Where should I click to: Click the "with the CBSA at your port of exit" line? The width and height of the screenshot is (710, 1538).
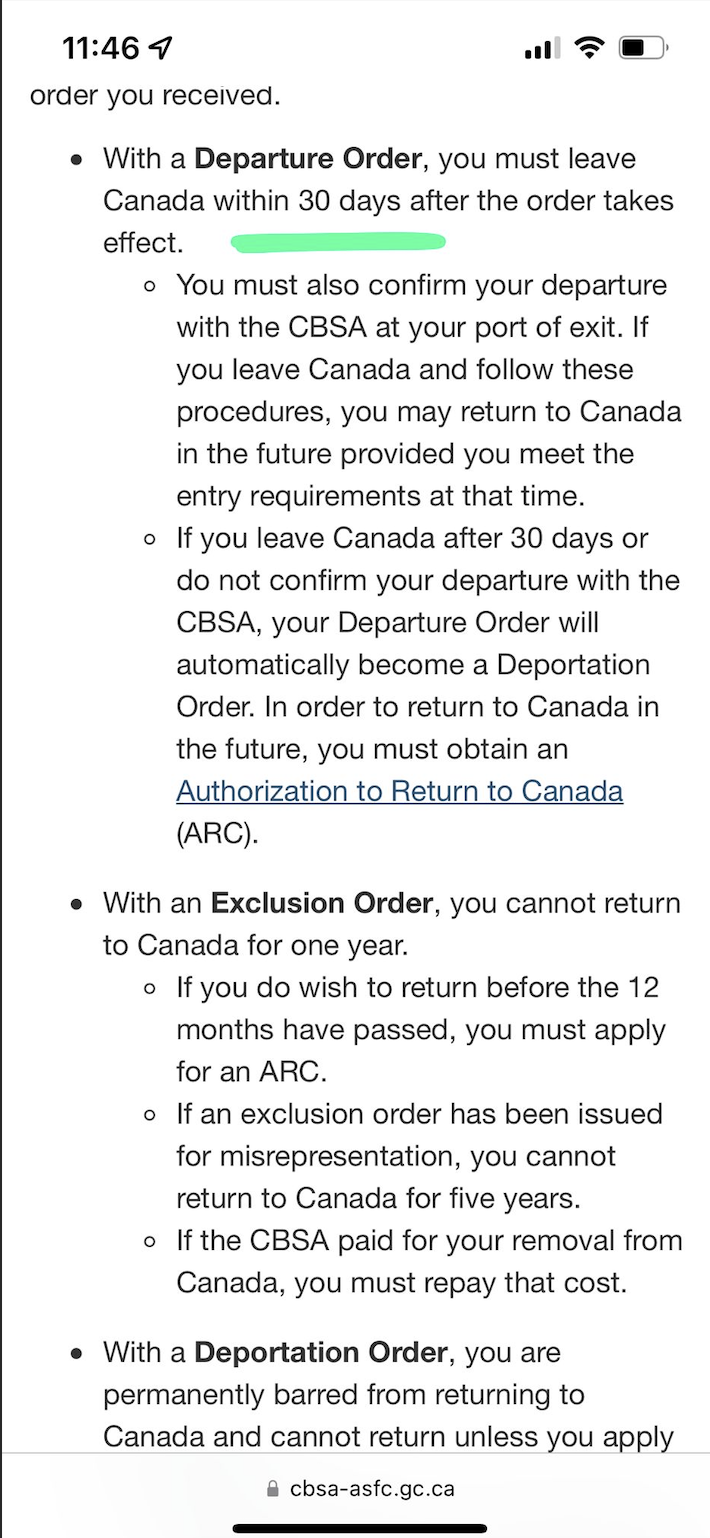point(412,327)
